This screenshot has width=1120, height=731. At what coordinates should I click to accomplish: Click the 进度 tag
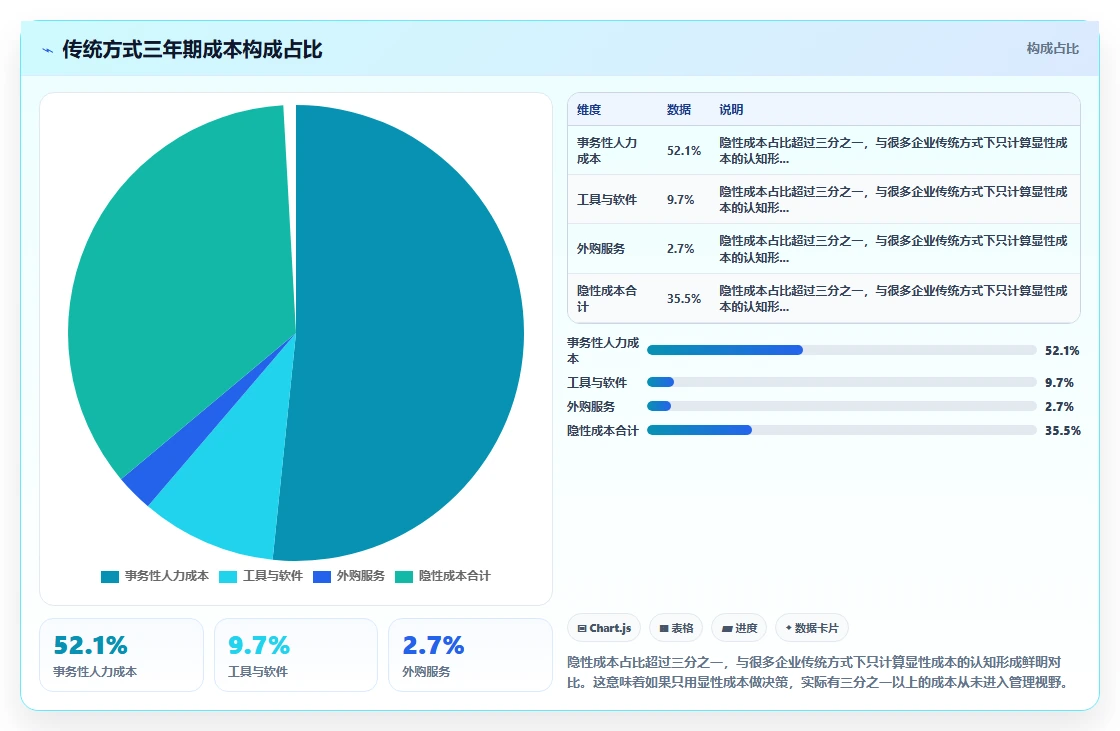point(739,628)
